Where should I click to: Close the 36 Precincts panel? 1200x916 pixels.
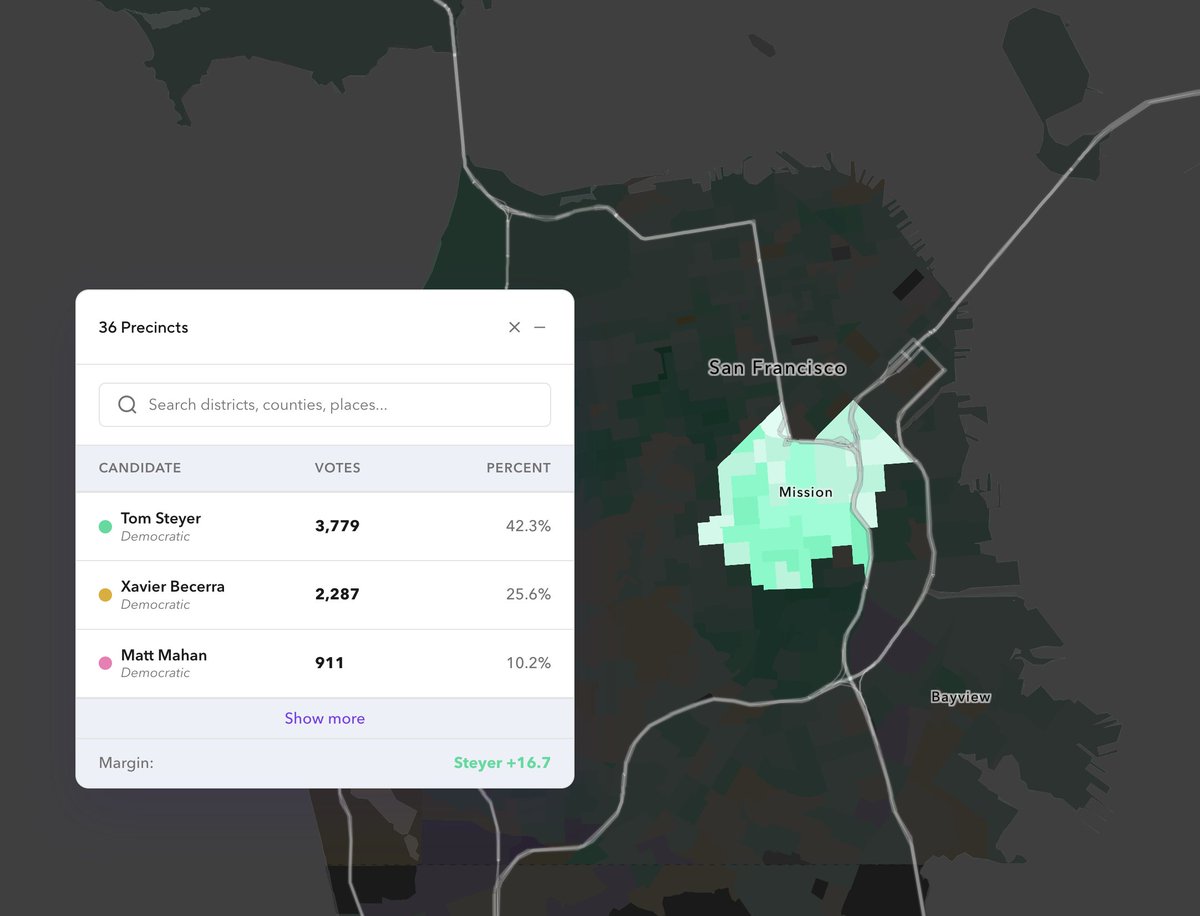pos(514,327)
